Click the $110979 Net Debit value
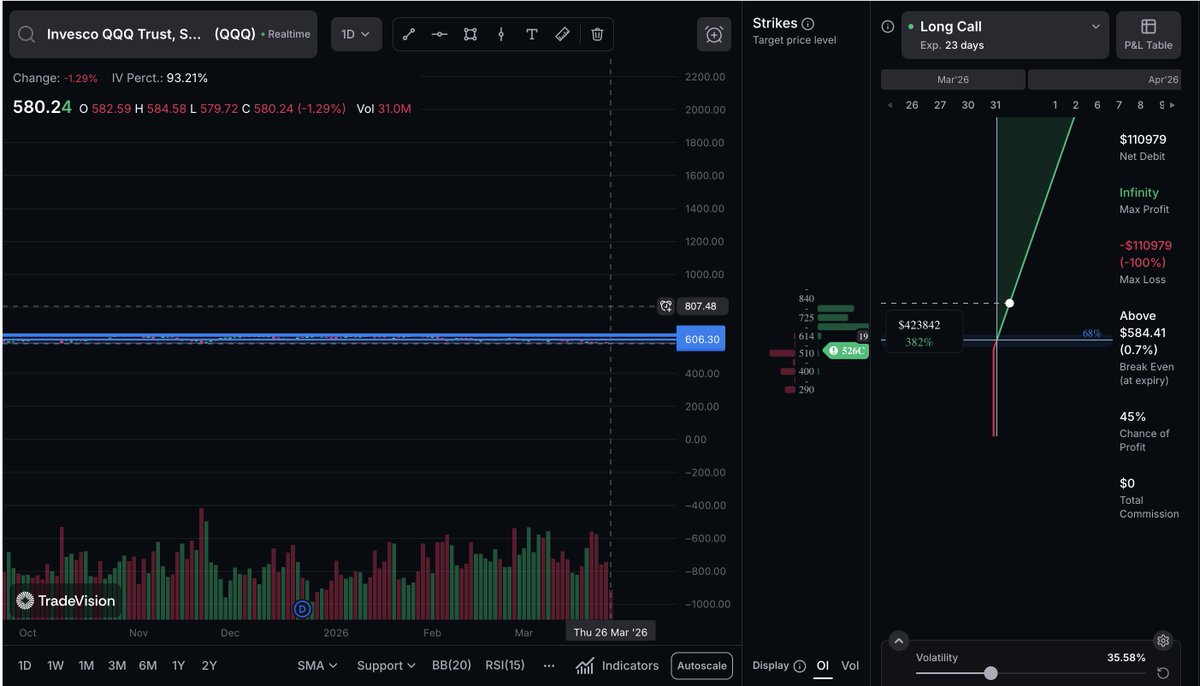Image resolution: width=1200 pixels, height=686 pixels. click(1142, 140)
